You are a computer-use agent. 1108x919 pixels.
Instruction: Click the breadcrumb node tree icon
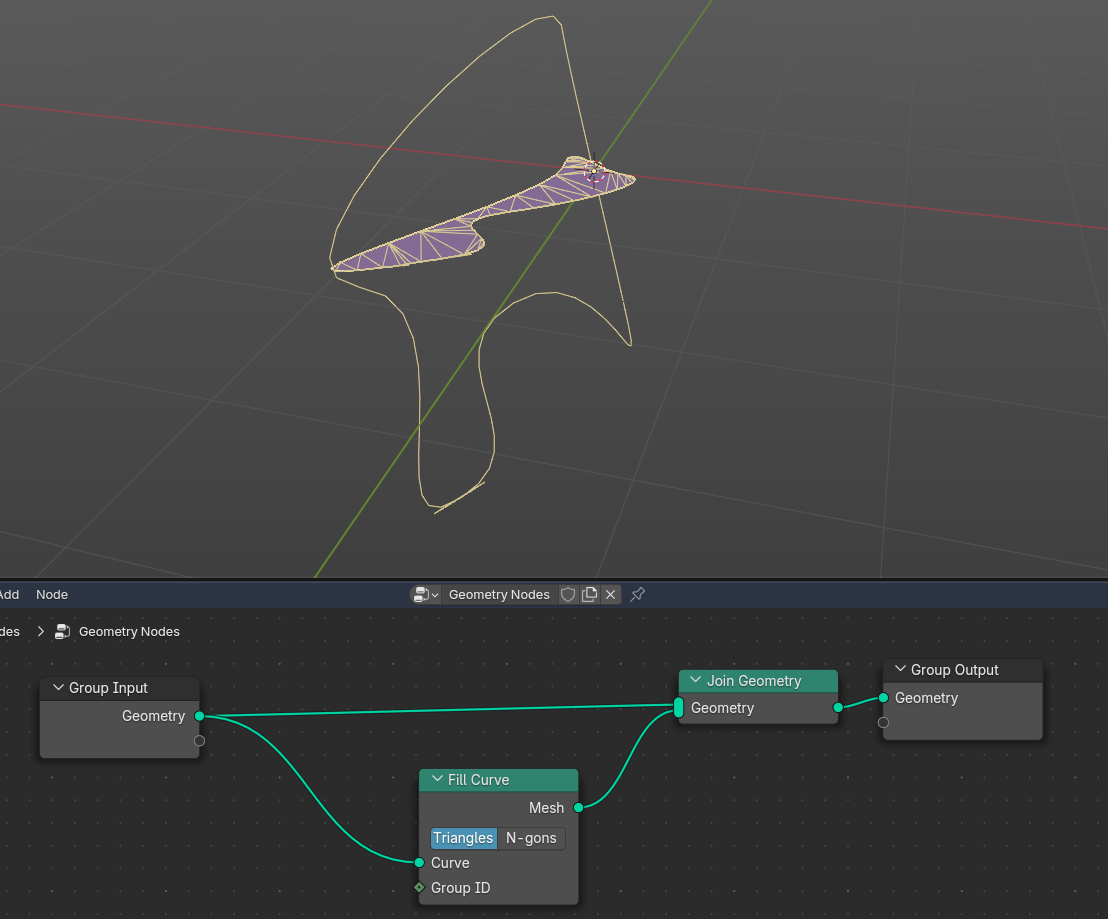click(x=62, y=632)
